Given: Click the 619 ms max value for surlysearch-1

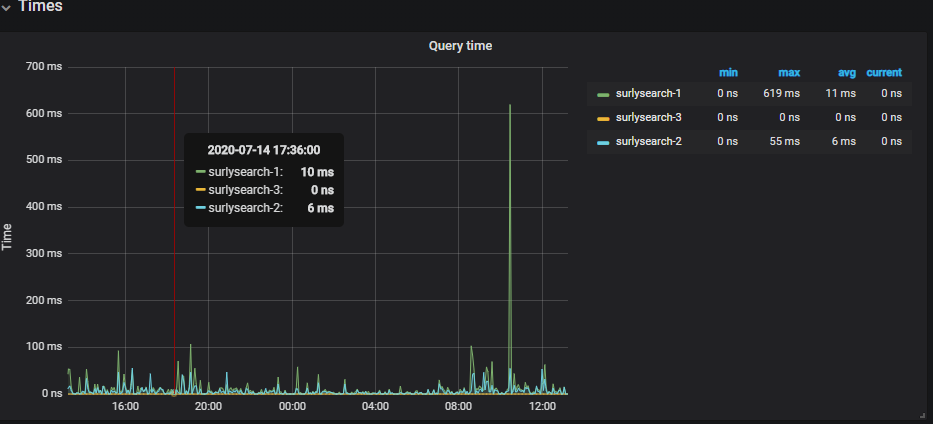Looking at the screenshot, I should pos(784,94).
